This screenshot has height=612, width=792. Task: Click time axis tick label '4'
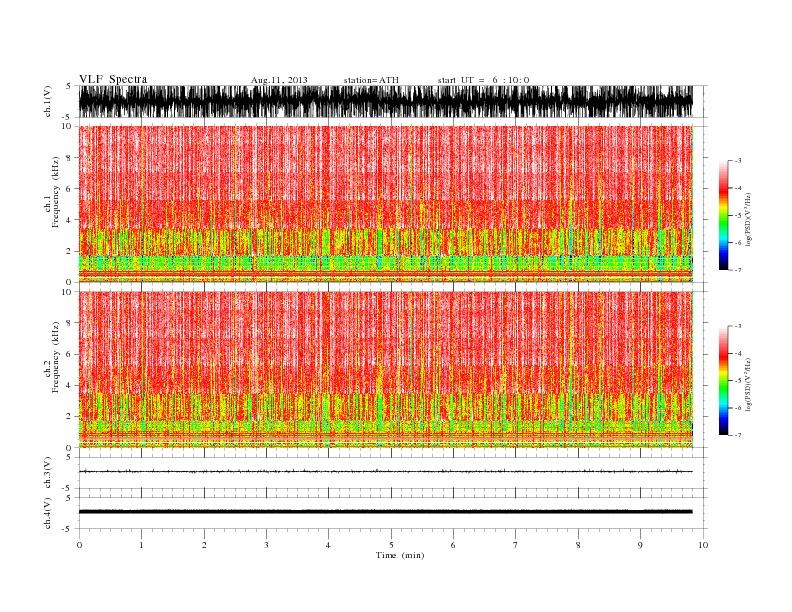[x=329, y=545]
